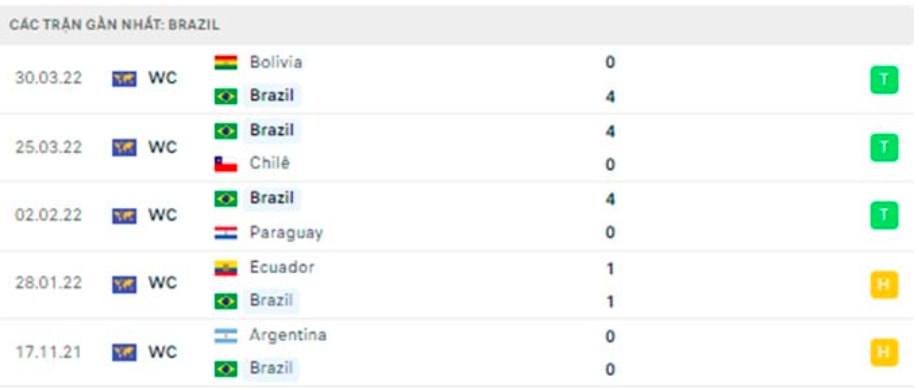Click green T badge for Paraguay match

click(x=884, y=215)
